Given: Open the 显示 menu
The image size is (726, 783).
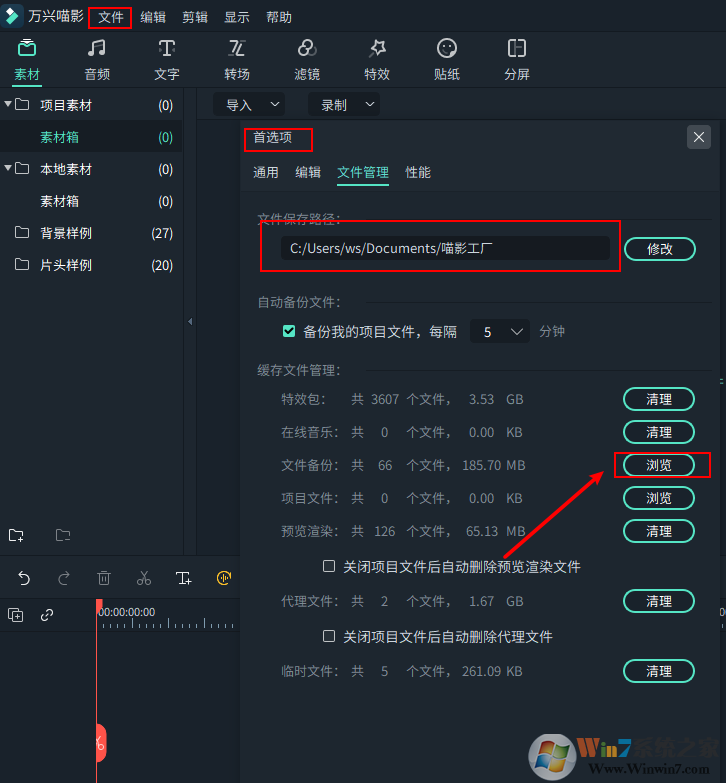Looking at the screenshot, I should [237, 17].
